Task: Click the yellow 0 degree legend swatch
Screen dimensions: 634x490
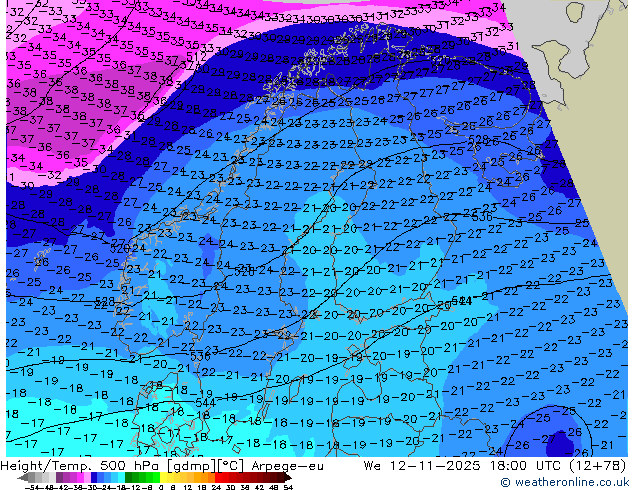Action: click(x=163, y=478)
